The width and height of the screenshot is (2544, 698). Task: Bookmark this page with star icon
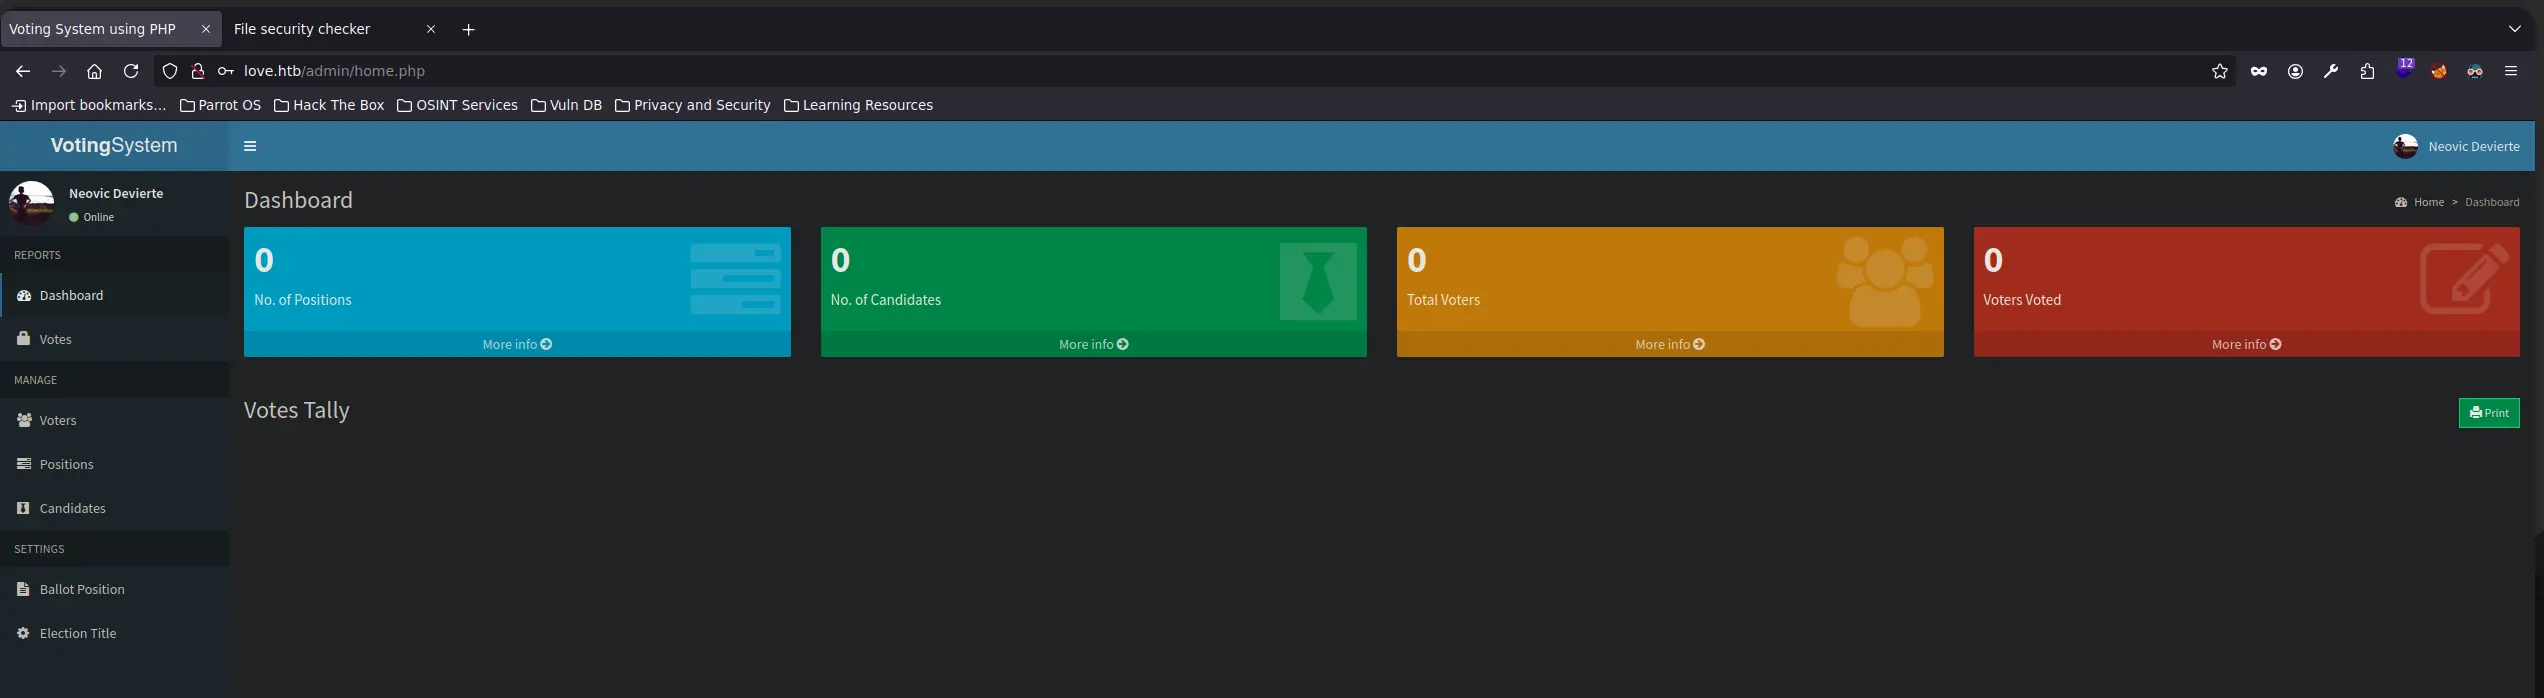[2219, 71]
